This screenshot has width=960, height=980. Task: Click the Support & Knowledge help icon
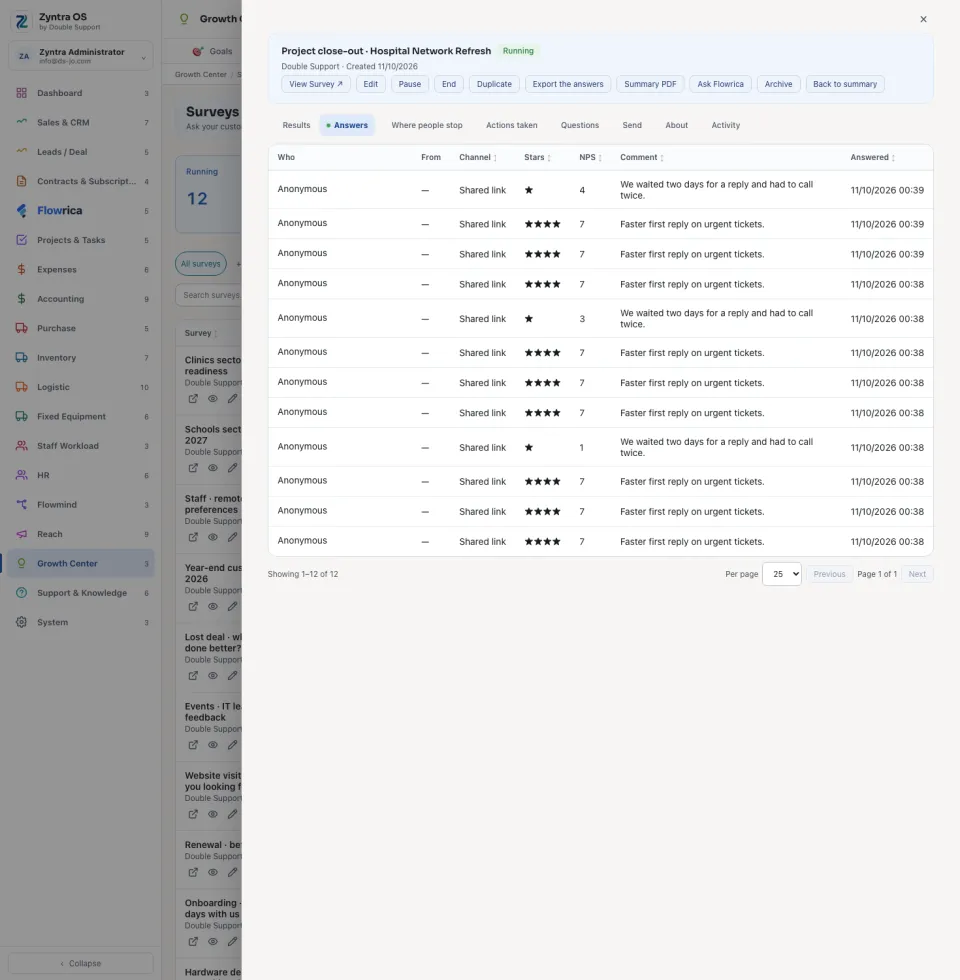pyautogui.click(x=21, y=592)
